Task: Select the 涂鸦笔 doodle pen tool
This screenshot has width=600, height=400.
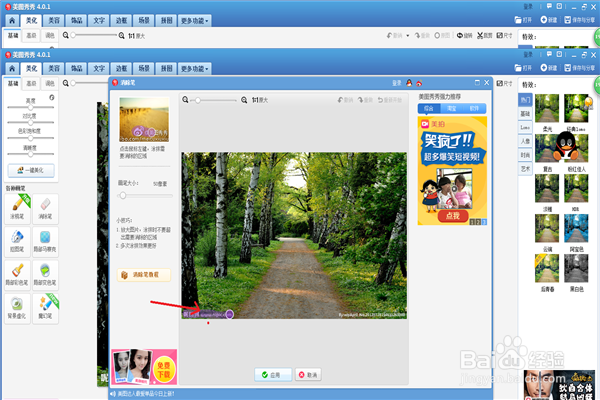Action: pos(17,207)
